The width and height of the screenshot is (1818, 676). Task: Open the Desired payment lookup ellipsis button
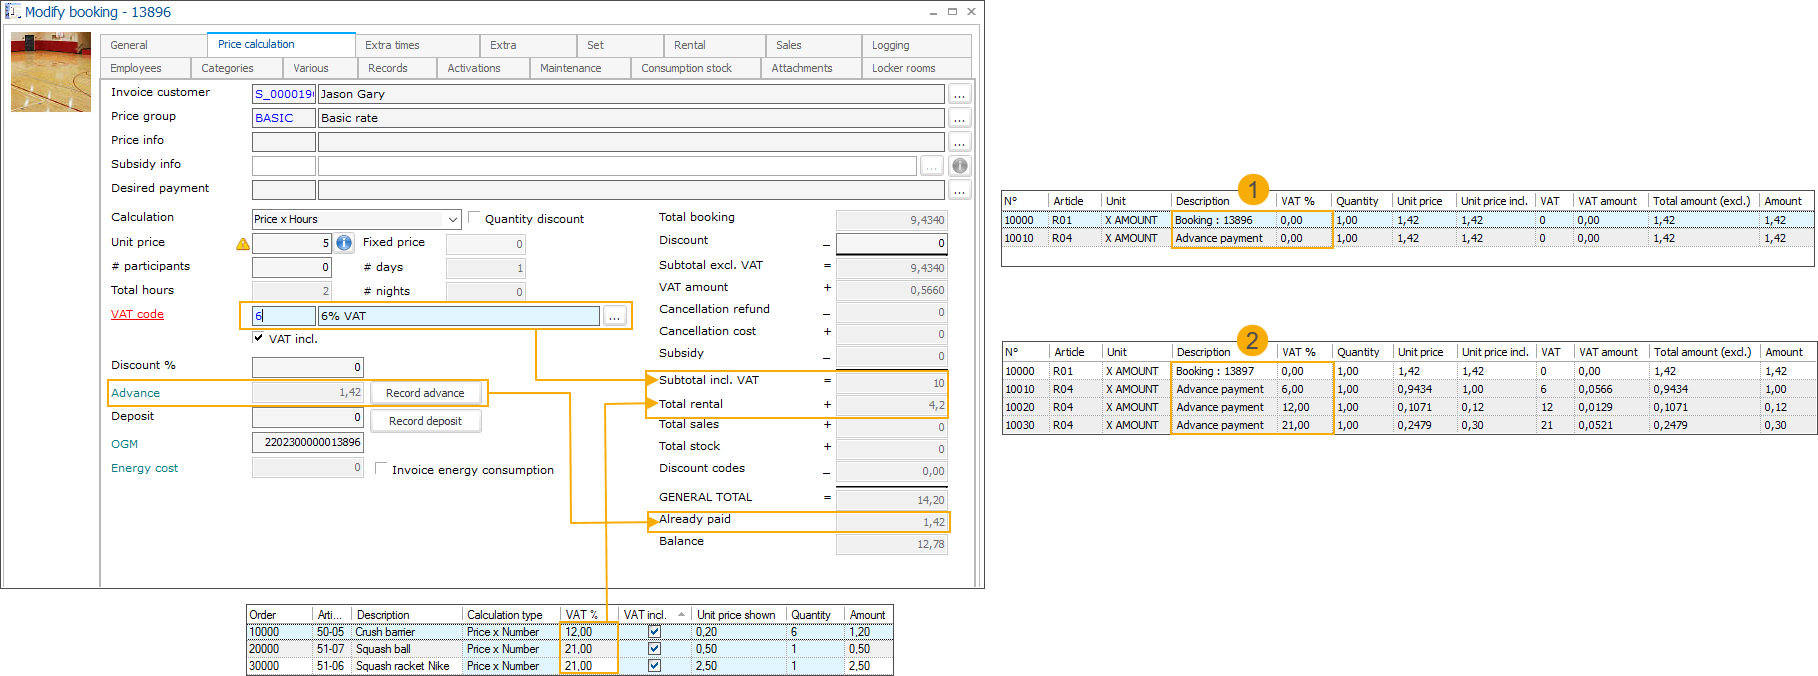pos(959,190)
